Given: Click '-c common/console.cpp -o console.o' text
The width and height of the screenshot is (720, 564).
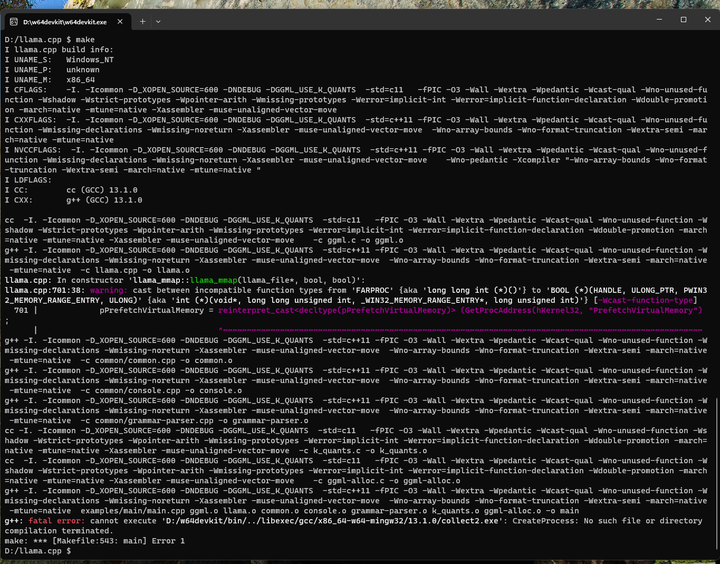Looking at the screenshot, I should (161, 391).
